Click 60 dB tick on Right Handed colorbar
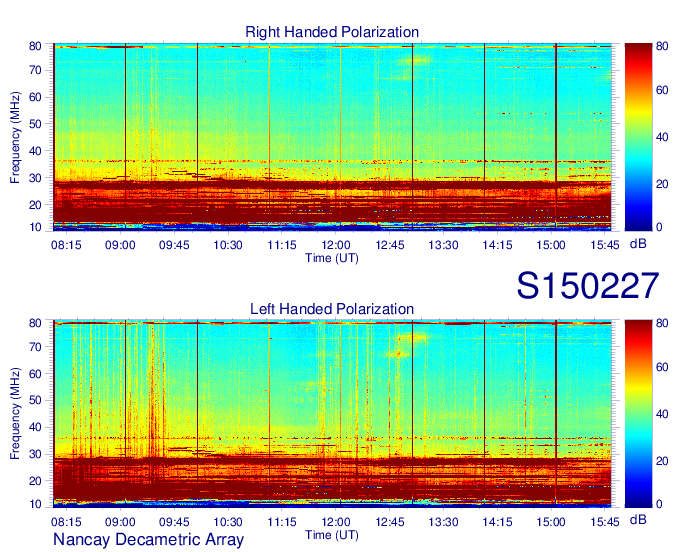 662,90
